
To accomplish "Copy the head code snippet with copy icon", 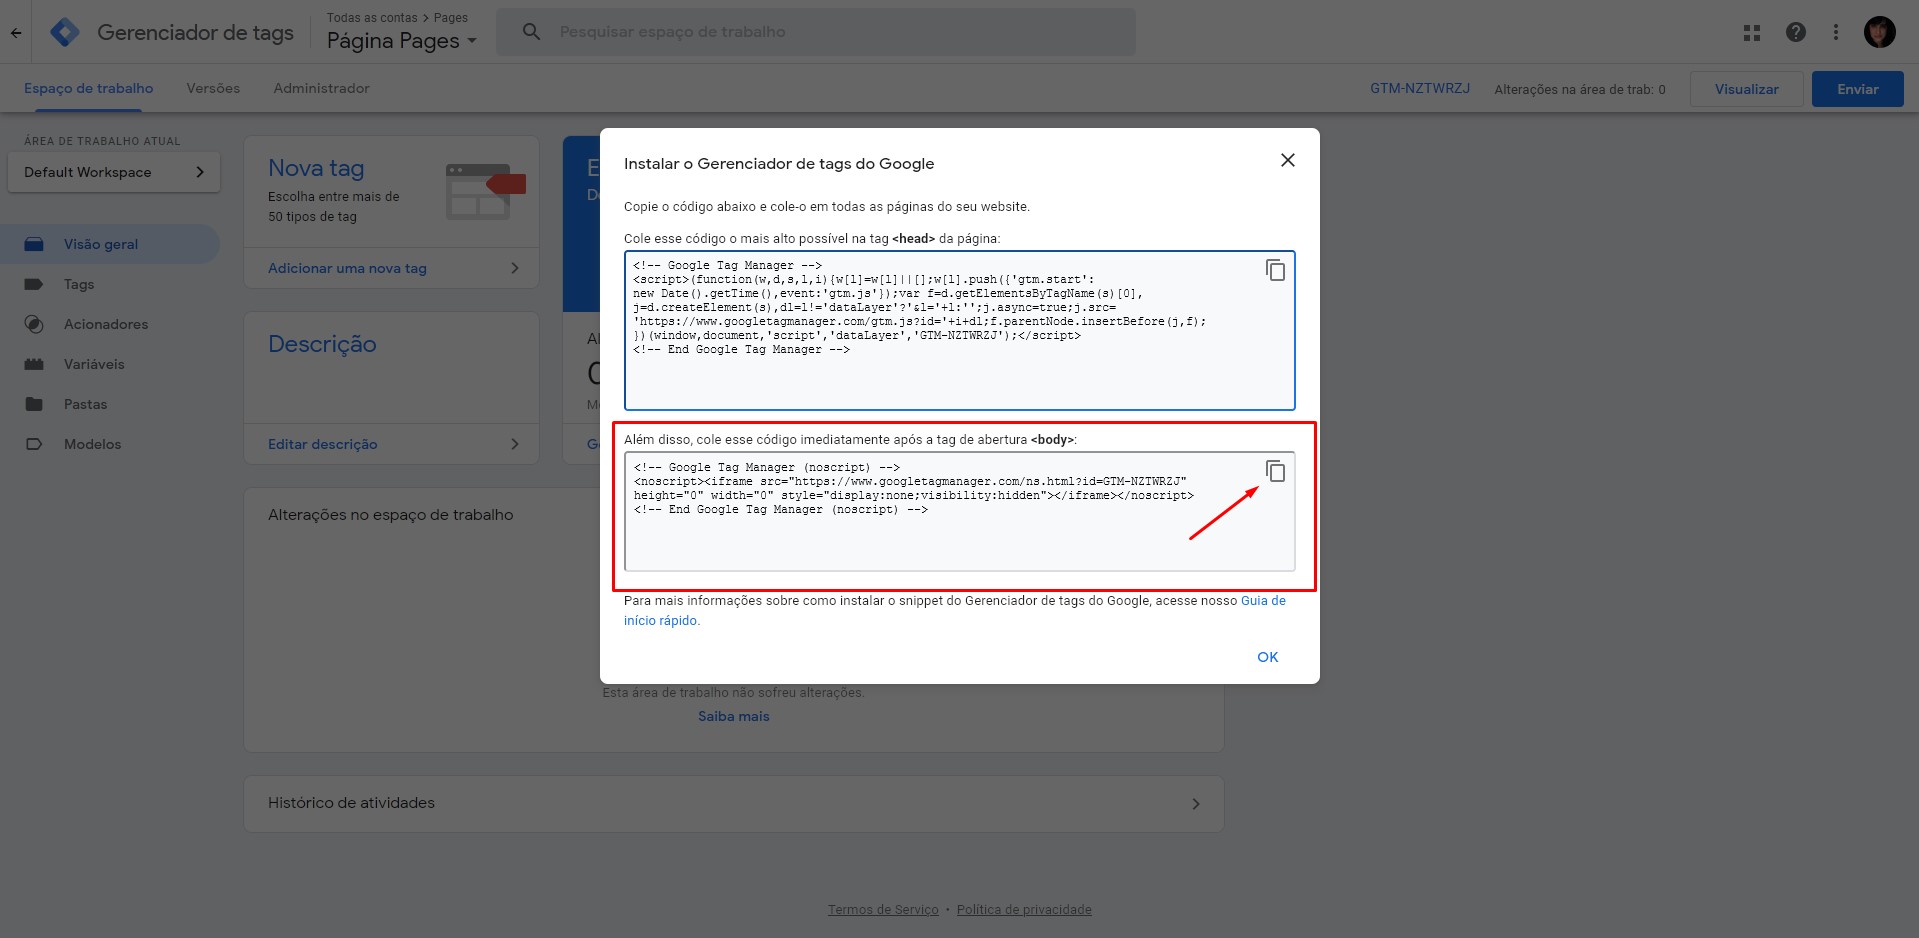I will pos(1275,270).
